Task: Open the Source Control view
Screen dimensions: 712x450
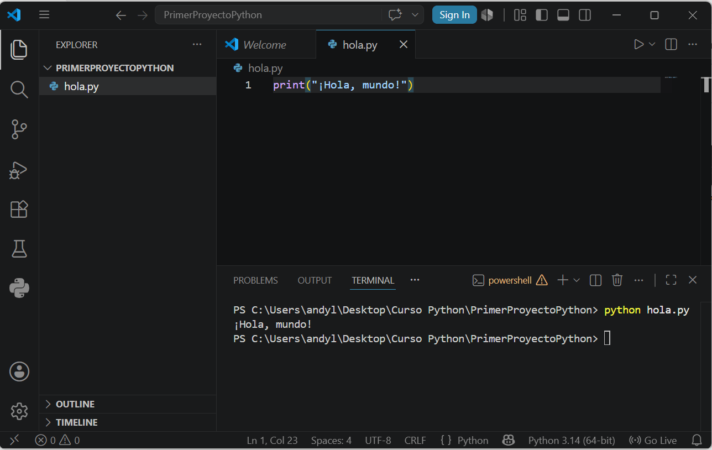Action: point(19,129)
